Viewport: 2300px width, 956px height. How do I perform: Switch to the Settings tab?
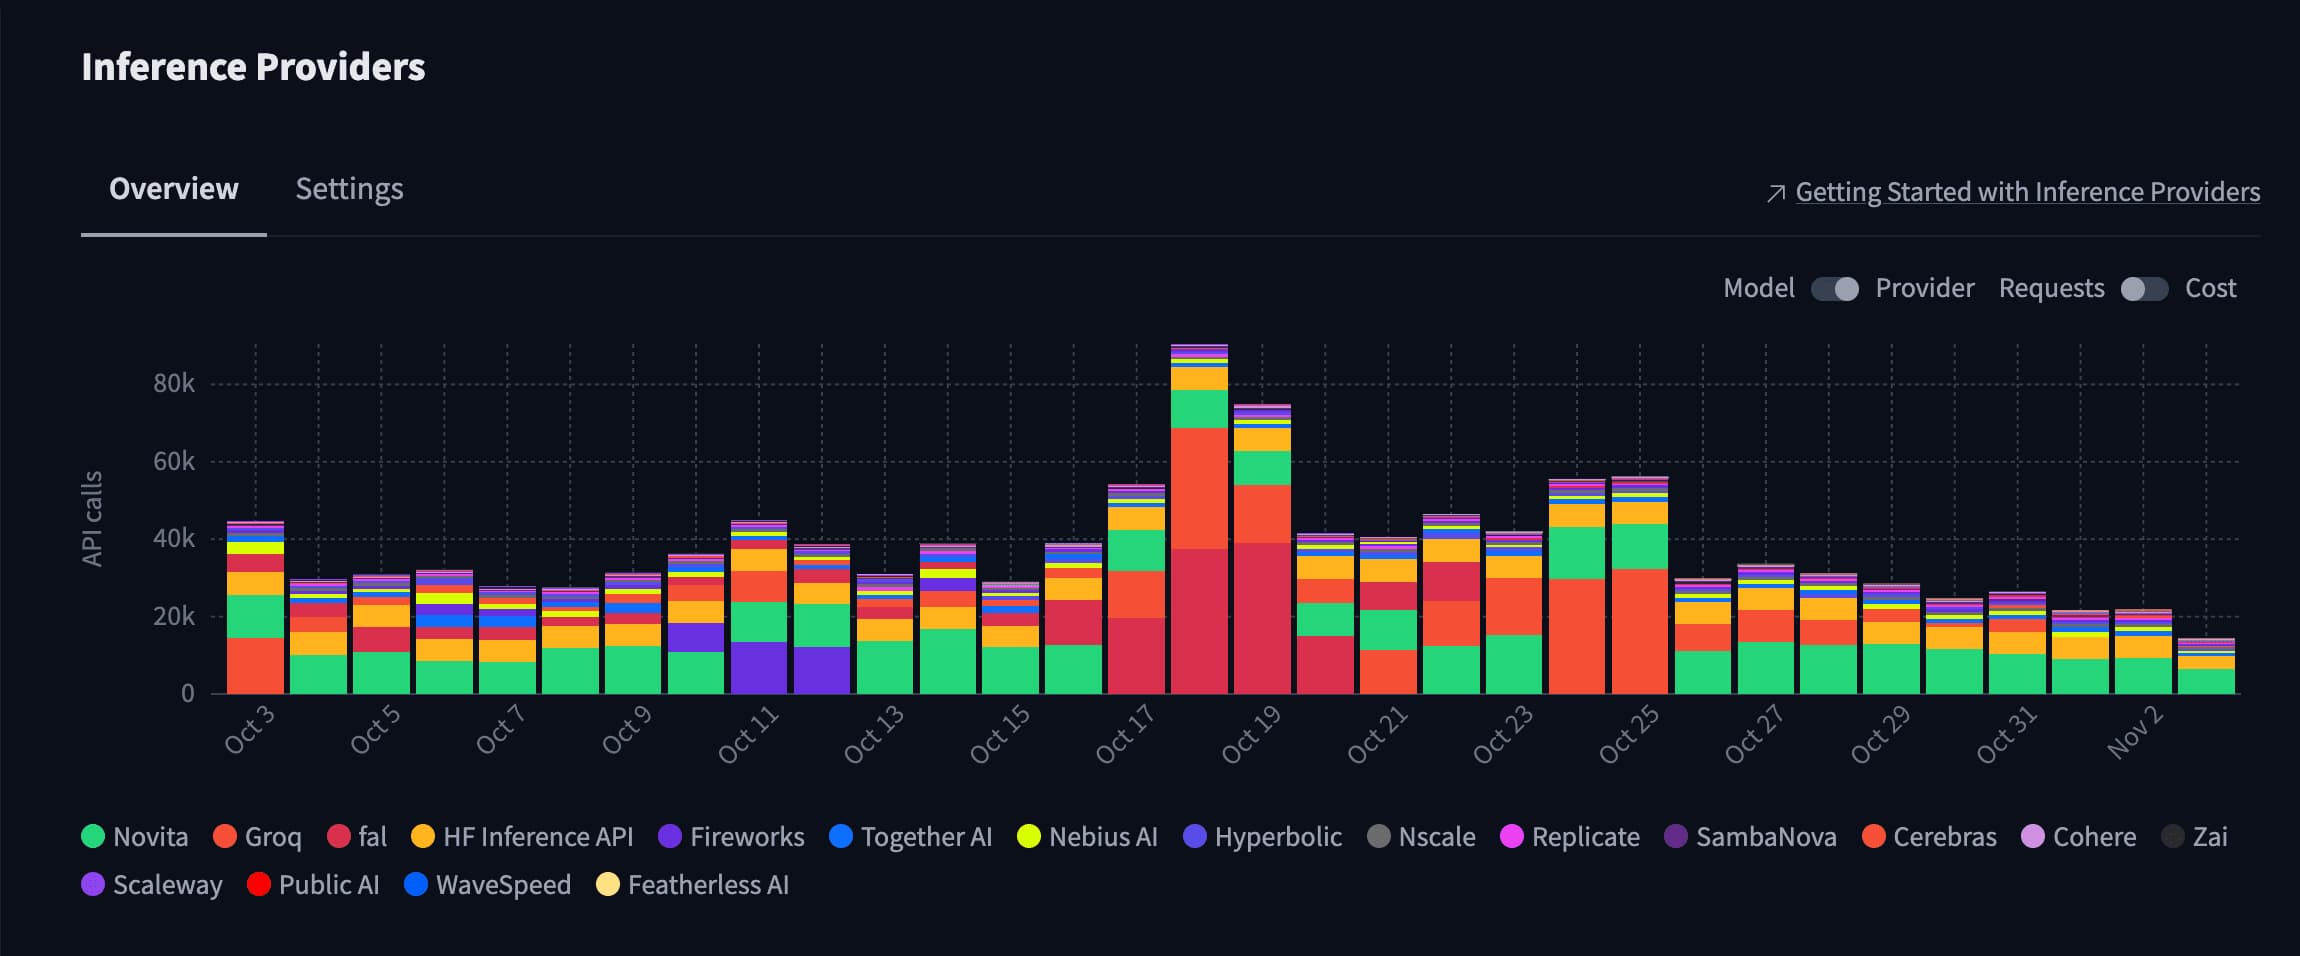pyautogui.click(x=349, y=189)
